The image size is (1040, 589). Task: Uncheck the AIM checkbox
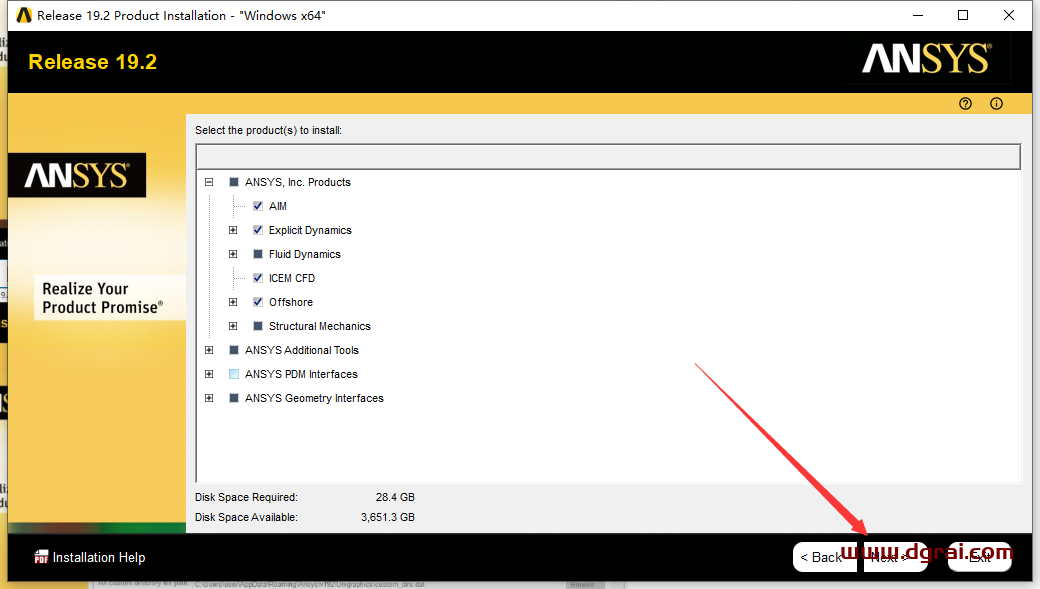pyautogui.click(x=258, y=206)
